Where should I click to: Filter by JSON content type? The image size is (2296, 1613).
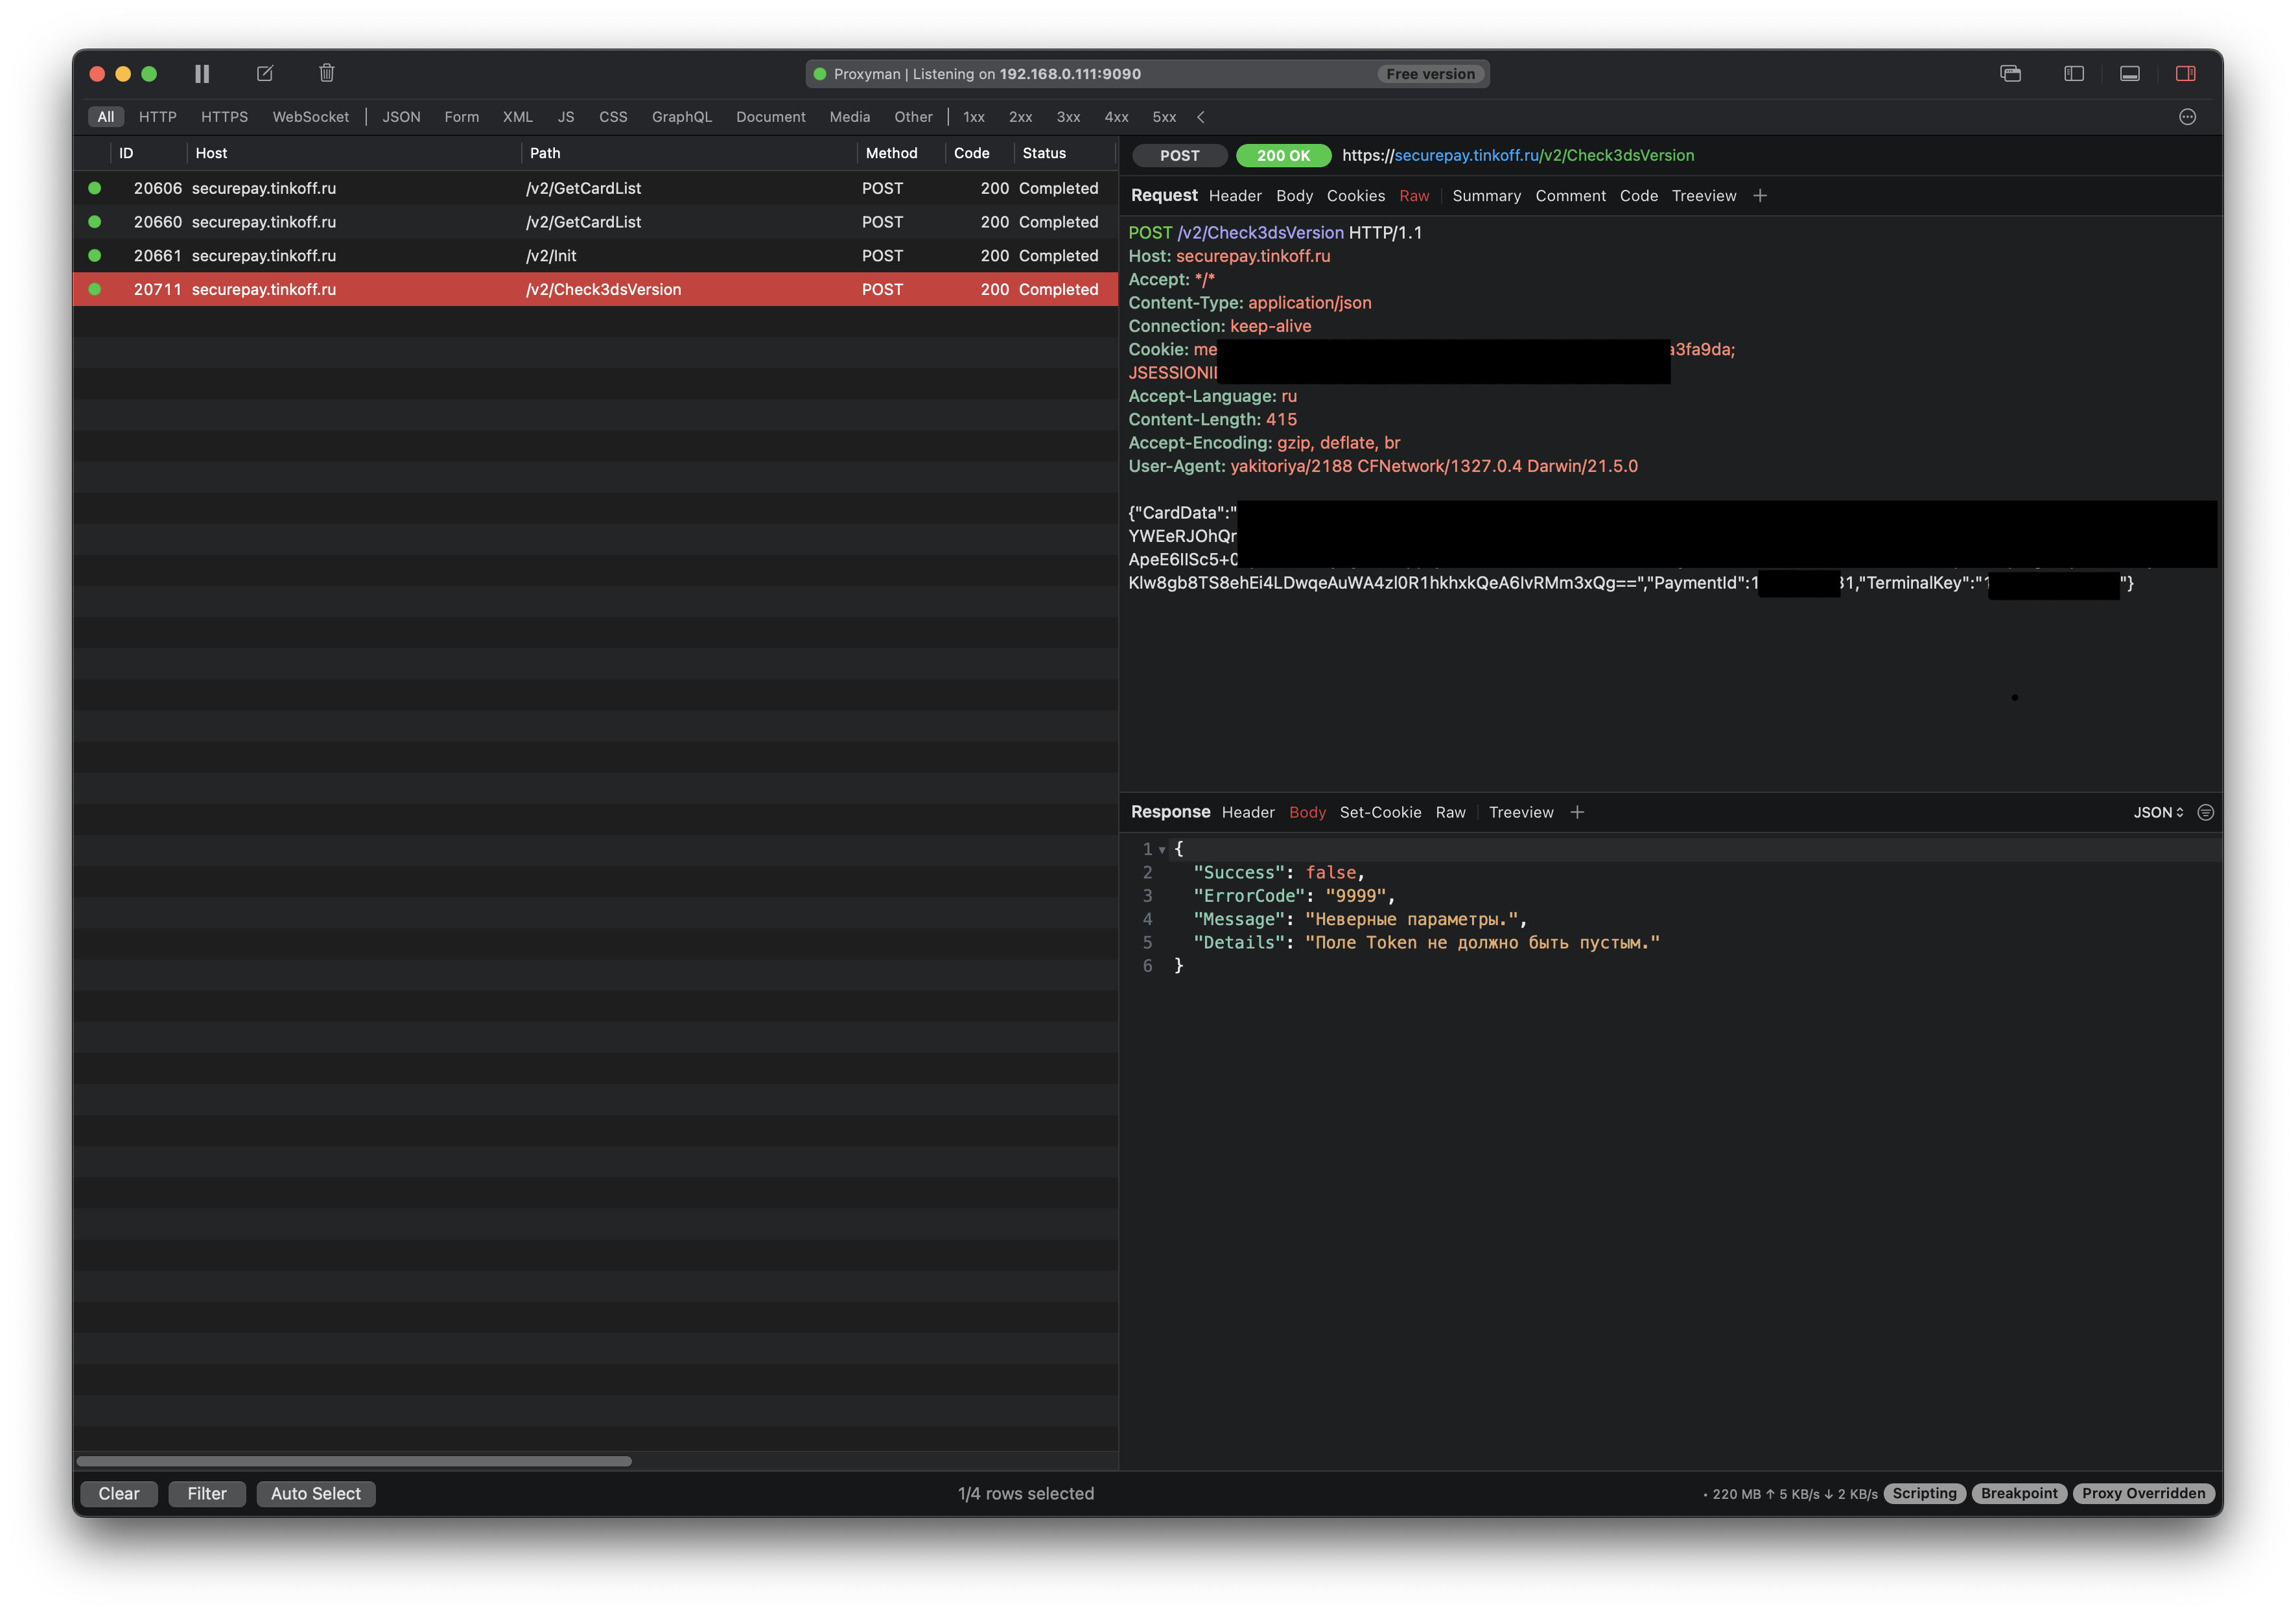pyautogui.click(x=401, y=117)
